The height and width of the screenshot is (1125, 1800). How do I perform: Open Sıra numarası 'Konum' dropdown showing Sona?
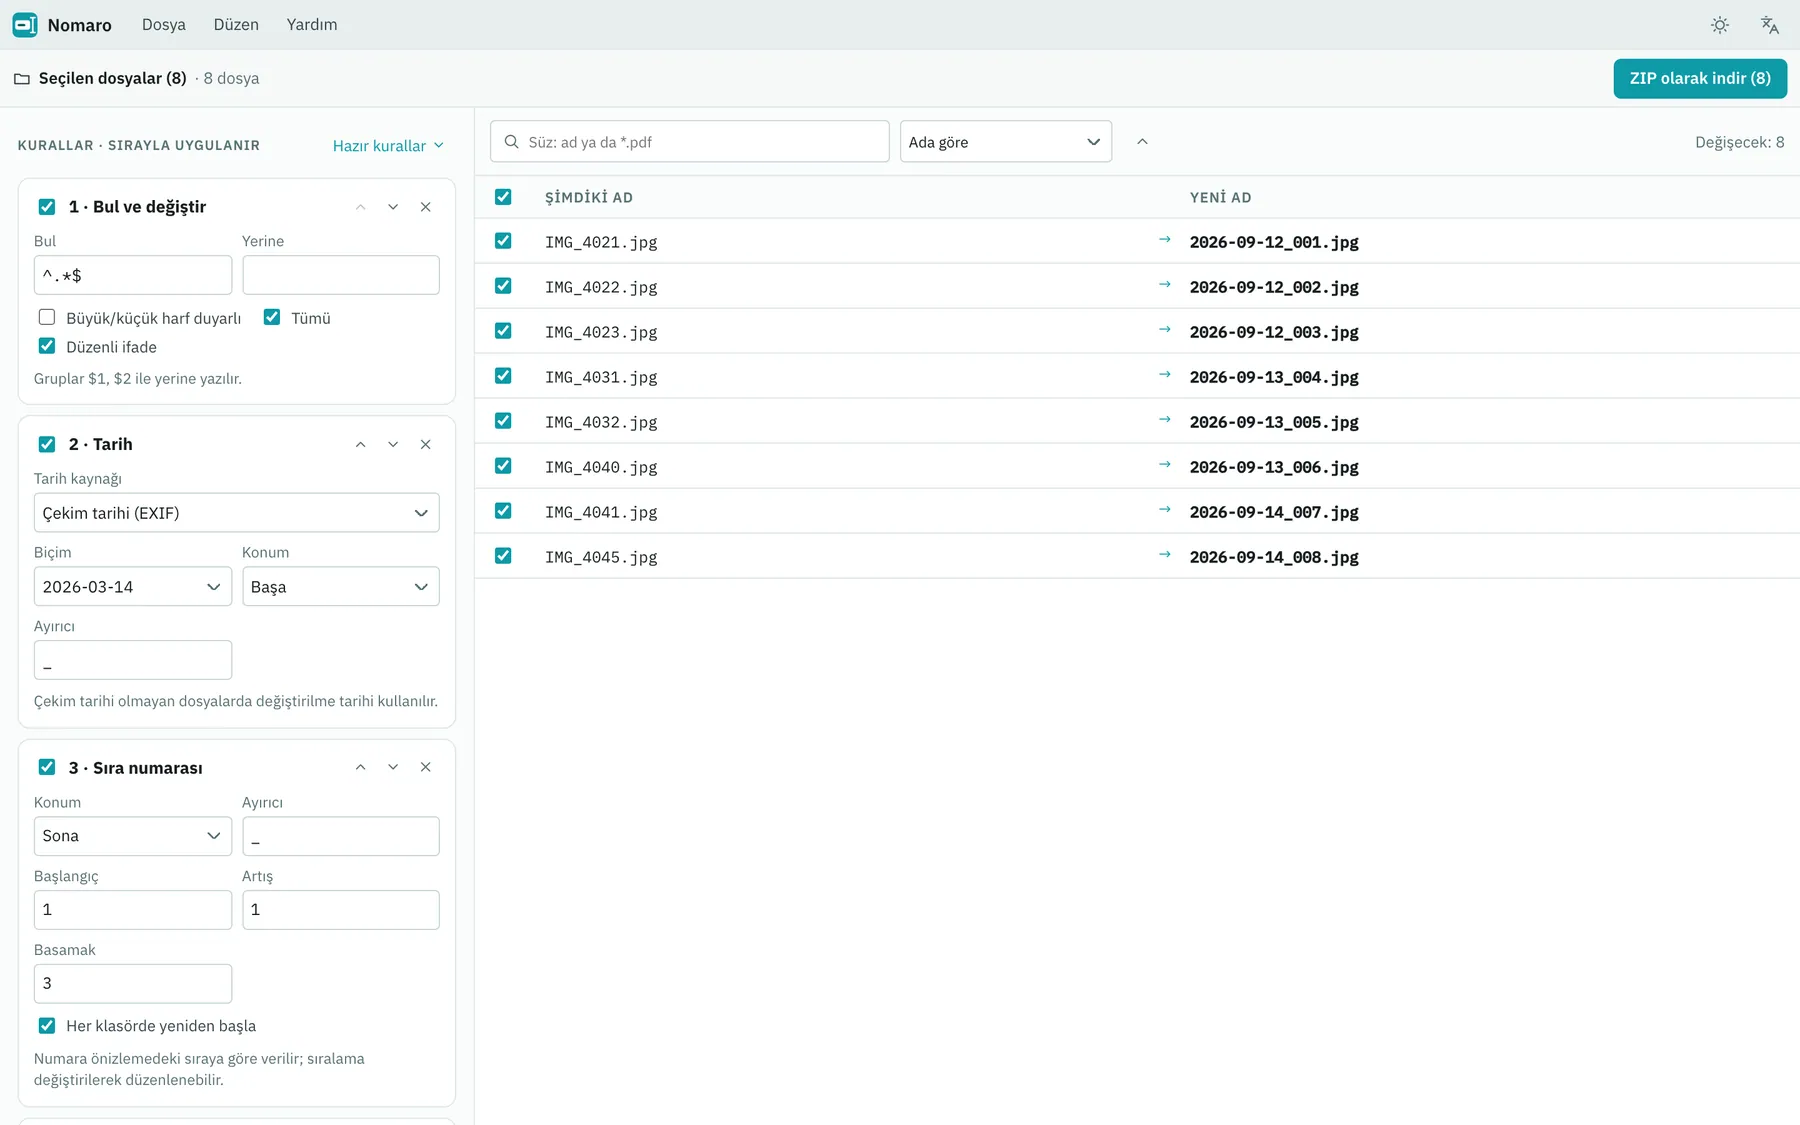coord(133,836)
